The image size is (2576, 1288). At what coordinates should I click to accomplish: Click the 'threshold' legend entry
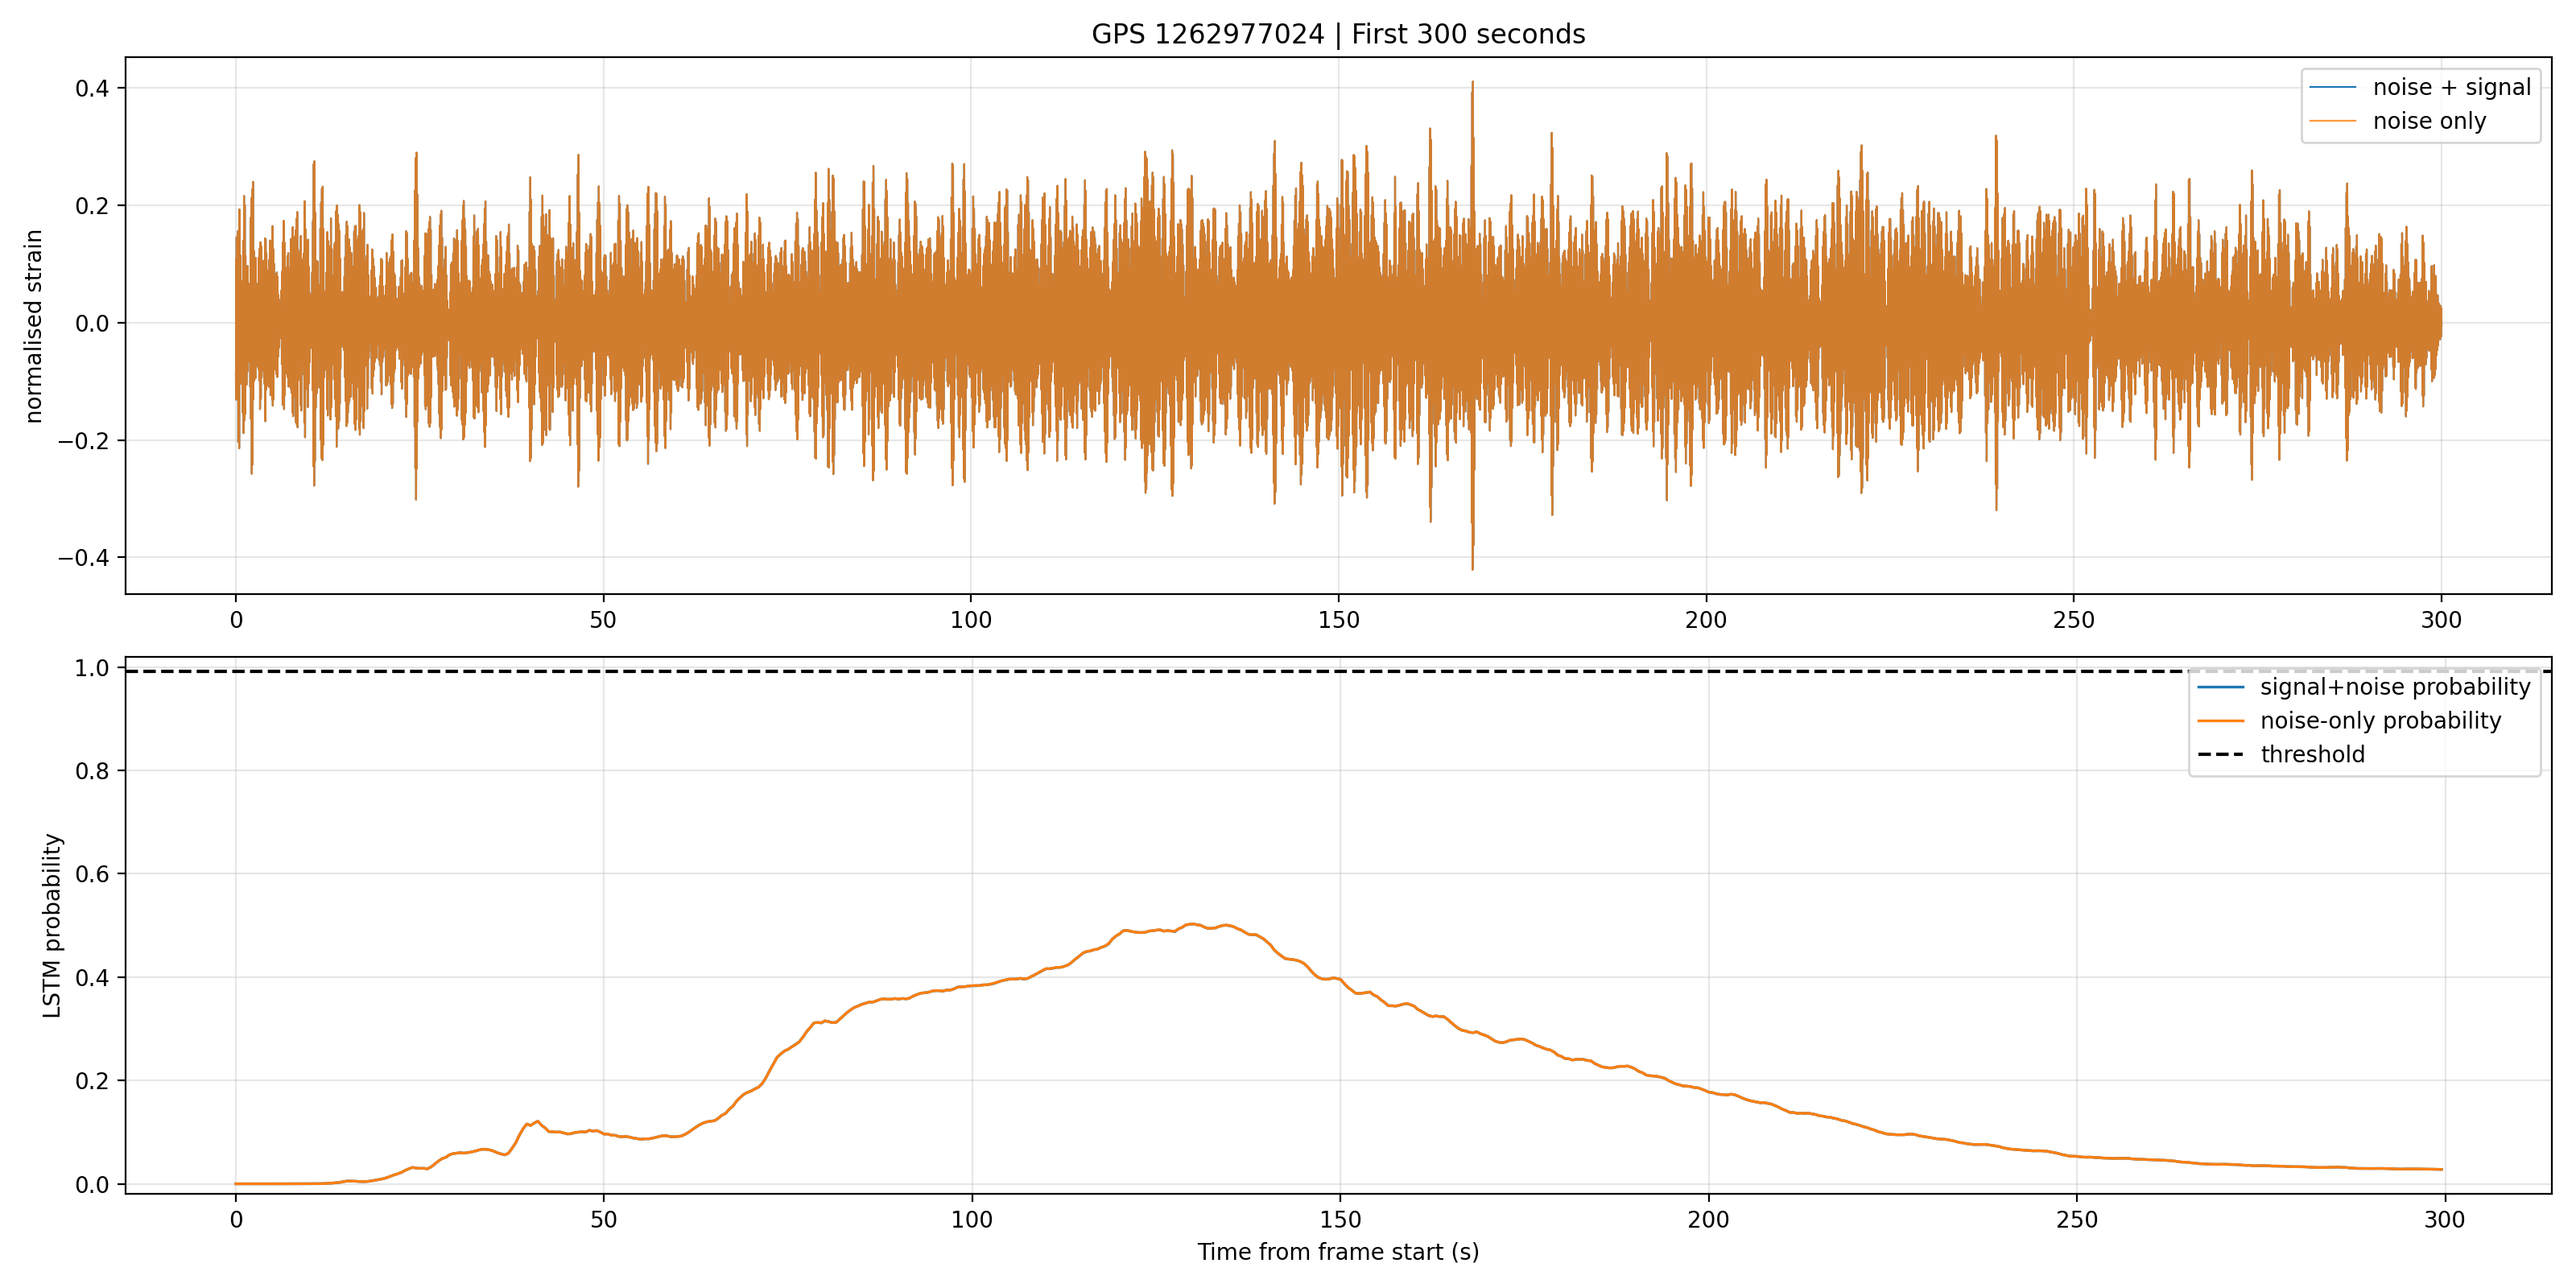pos(2312,755)
